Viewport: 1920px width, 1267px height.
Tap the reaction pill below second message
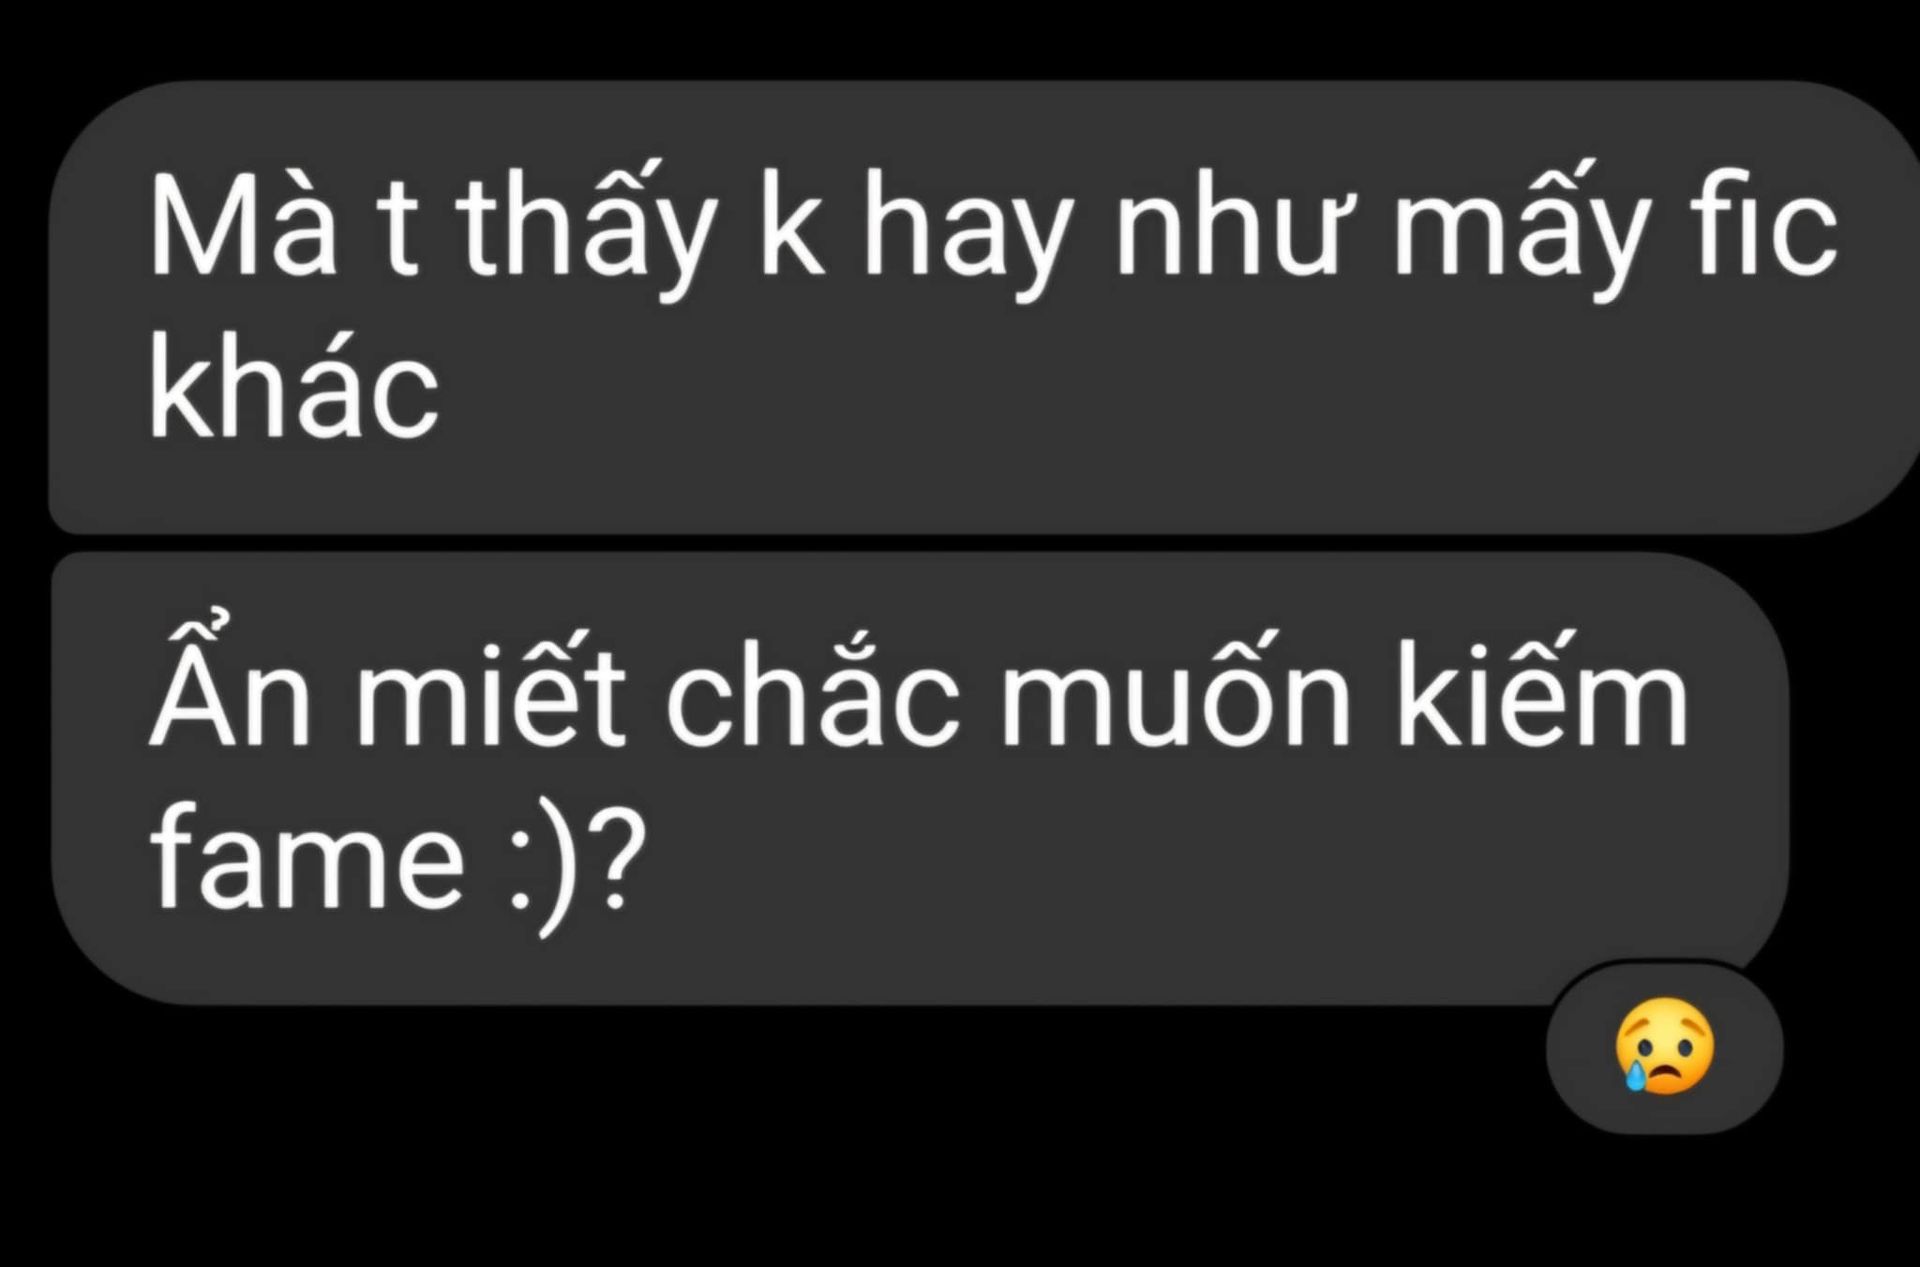(1664, 1047)
